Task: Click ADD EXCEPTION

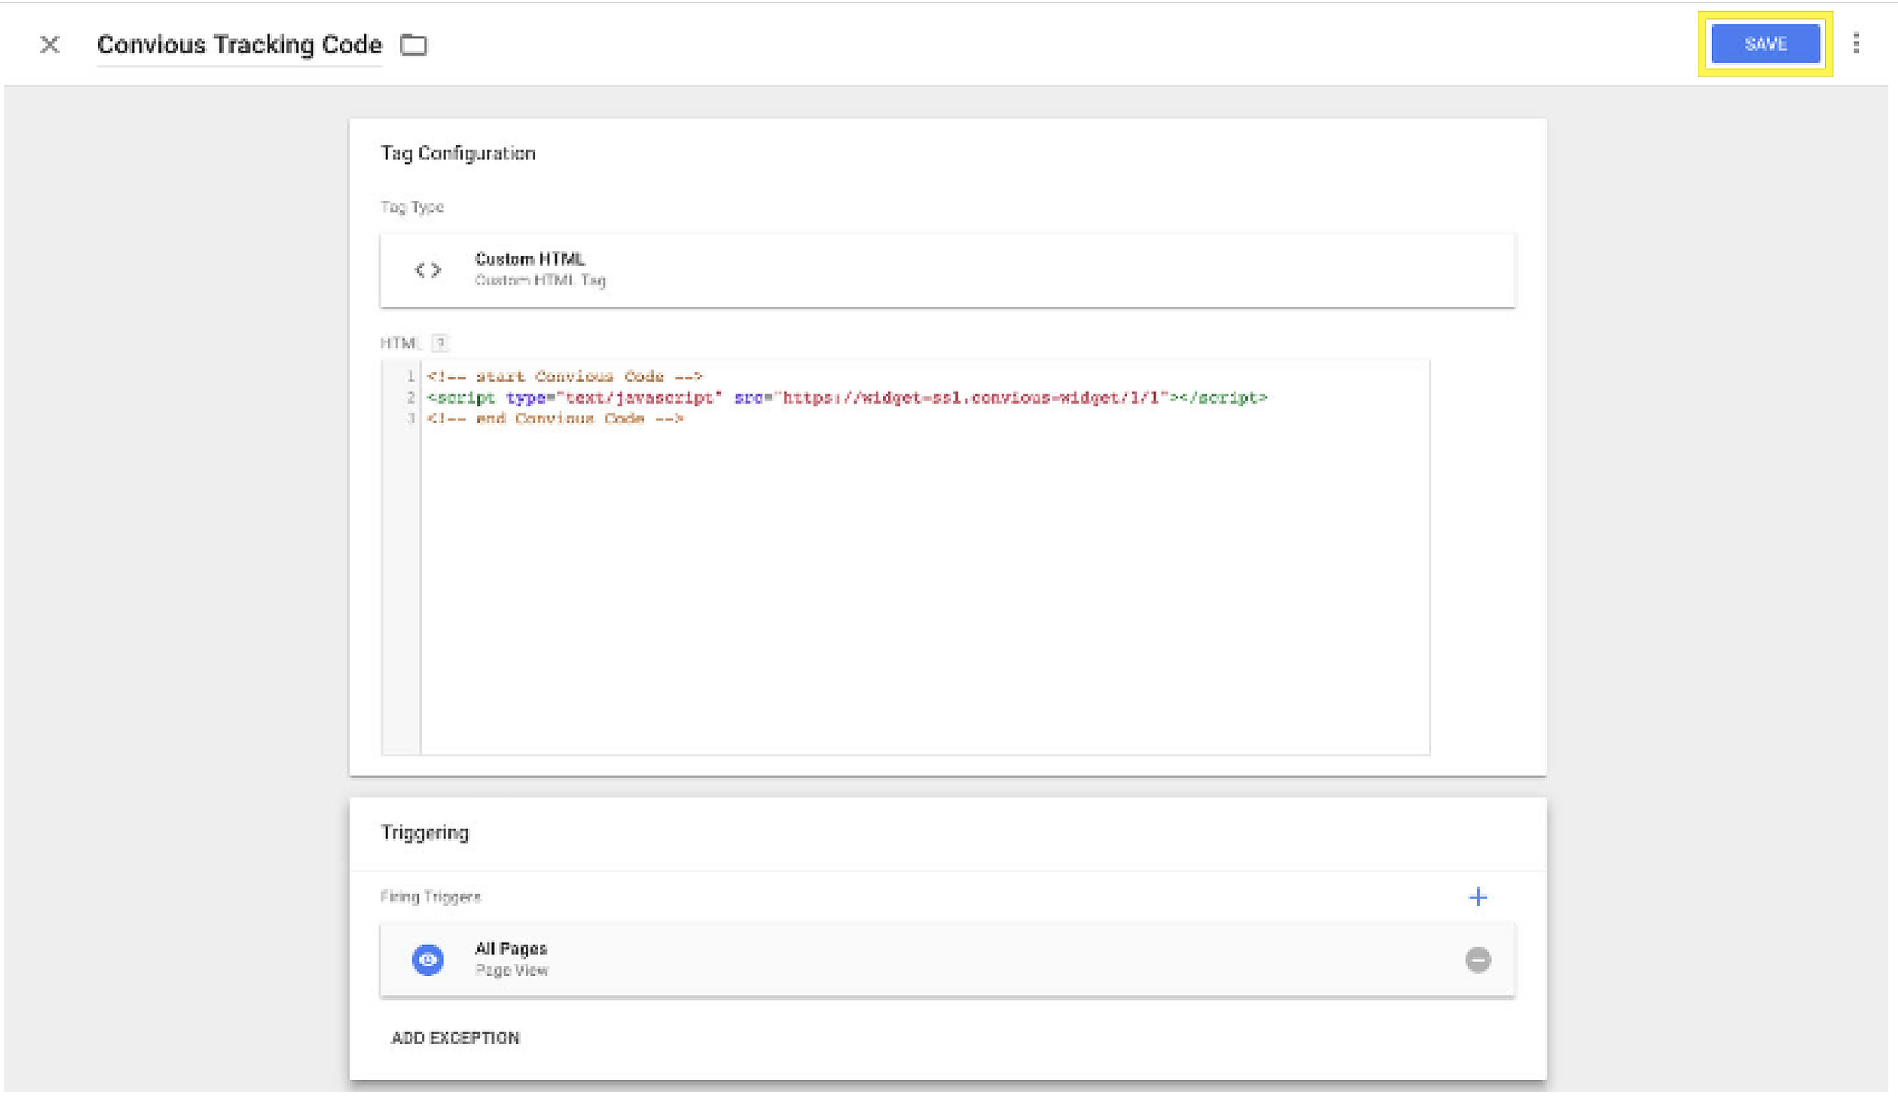Action: coord(455,1038)
